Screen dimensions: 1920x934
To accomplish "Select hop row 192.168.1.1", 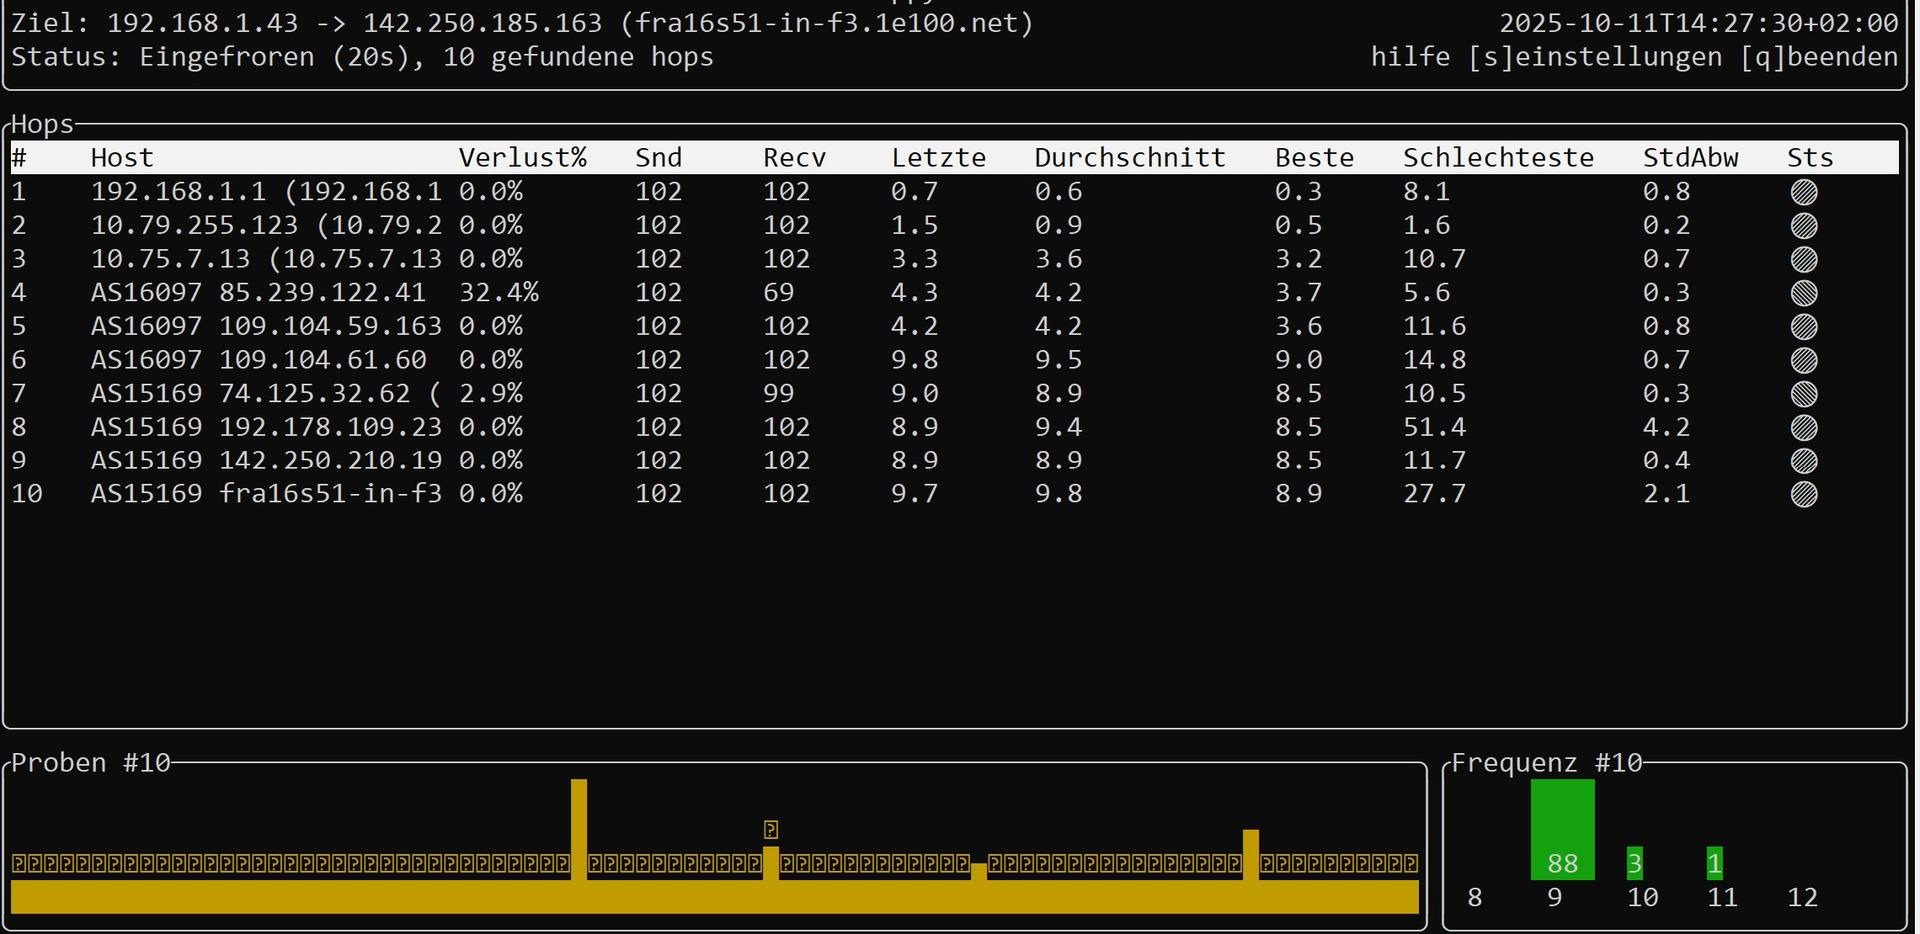I will click(x=954, y=192).
